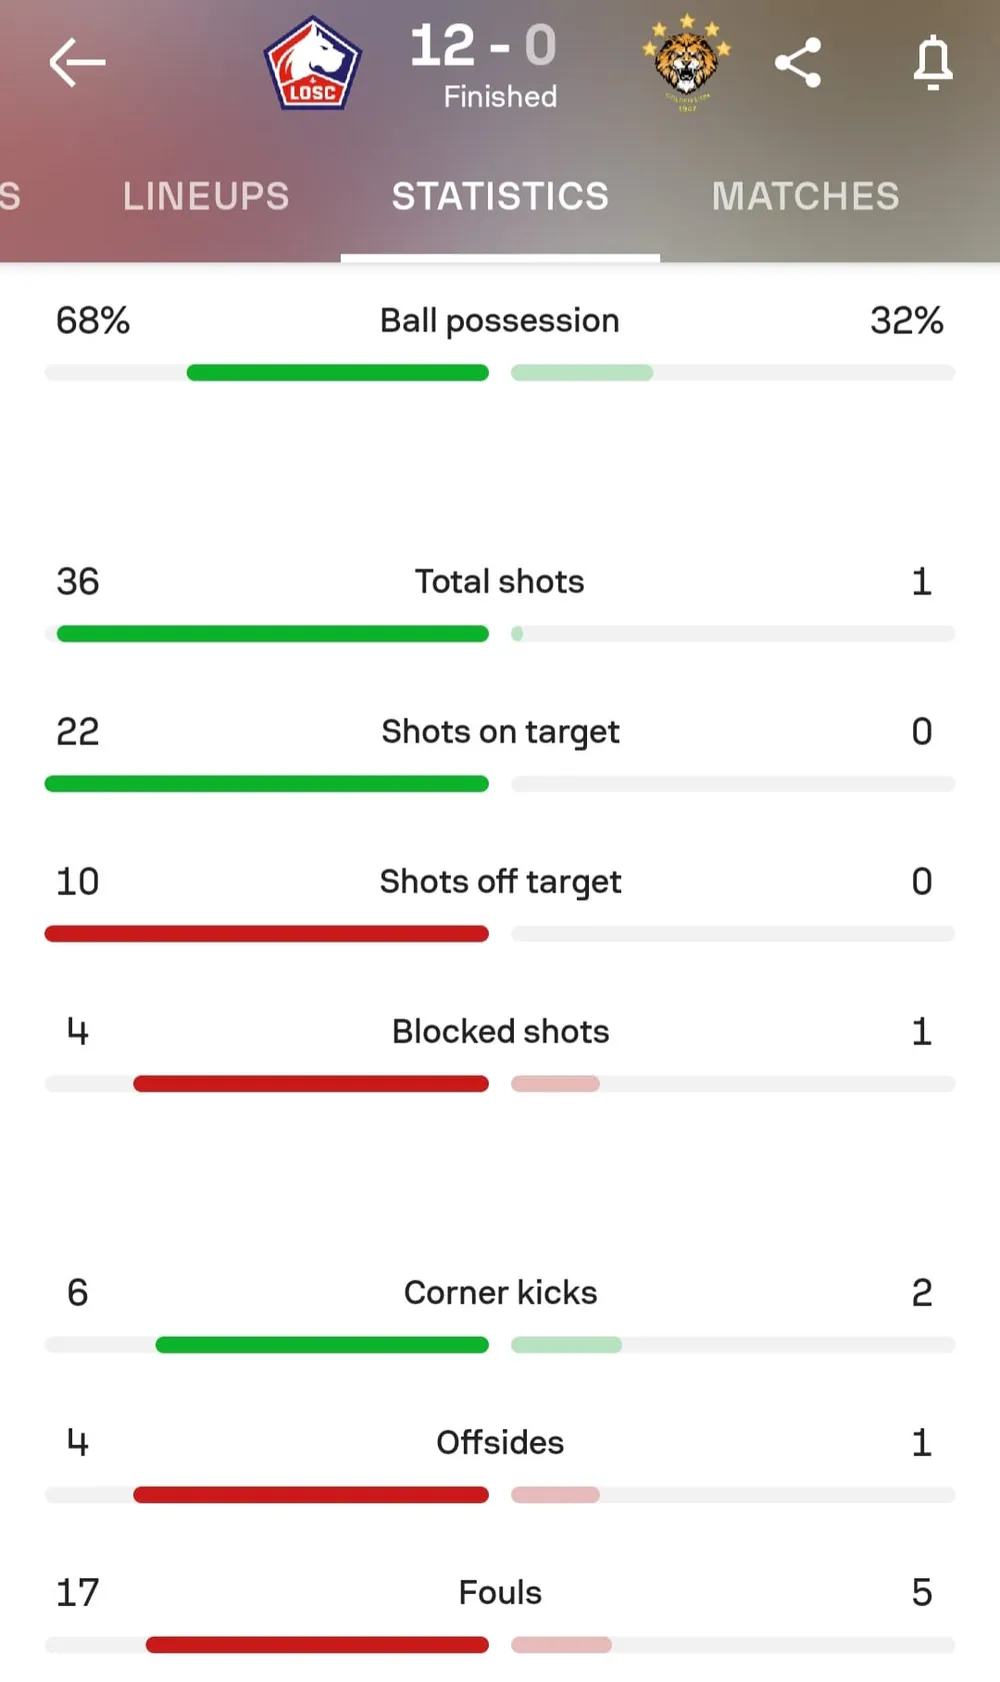1000x1682 pixels.
Task: Click the Corner kicks green bar
Action: click(x=322, y=1345)
